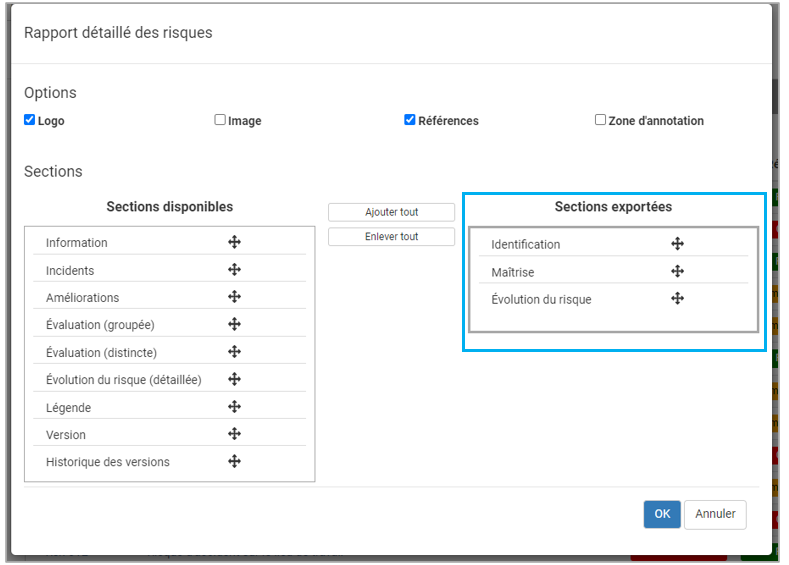This screenshot has height=565, width=789.
Task: Cancel the dialog with Annuler
Action: click(x=715, y=514)
